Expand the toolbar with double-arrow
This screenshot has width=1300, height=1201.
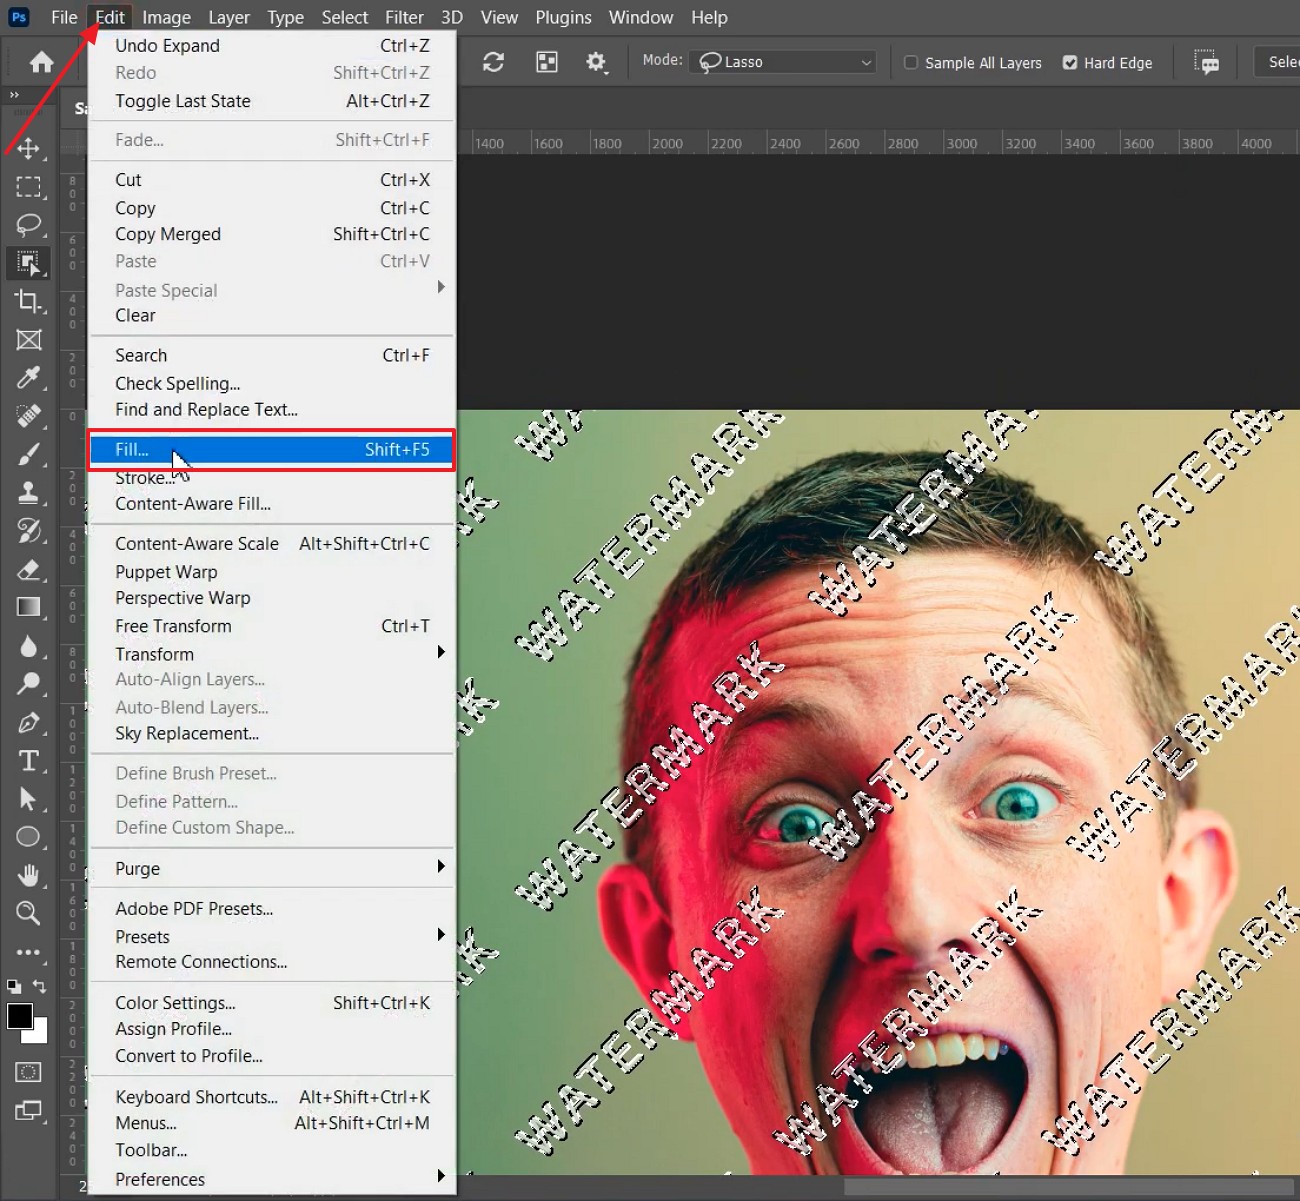[14, 95]
